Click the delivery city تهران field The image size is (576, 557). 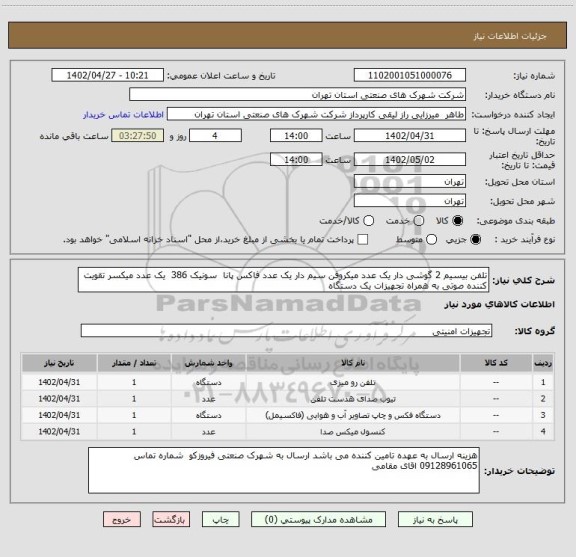click(x=410, y=201)
